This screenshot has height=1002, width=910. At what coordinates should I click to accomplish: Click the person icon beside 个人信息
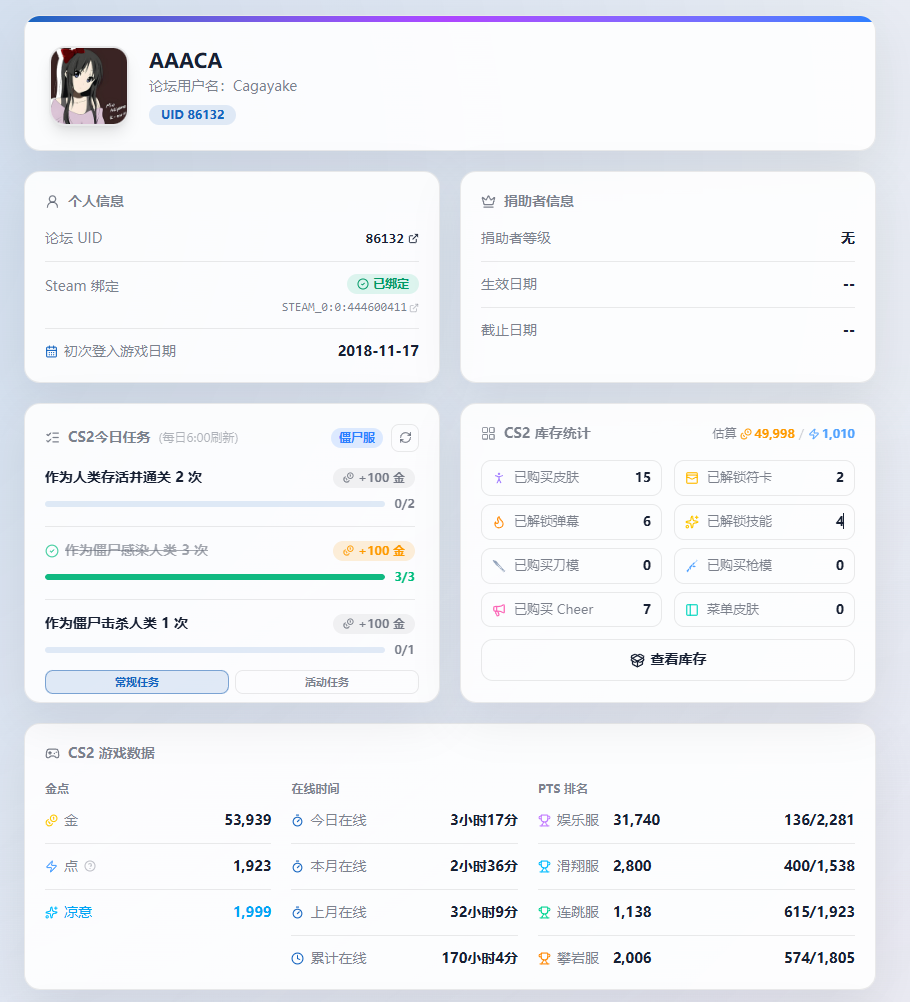tap(52, 202)
